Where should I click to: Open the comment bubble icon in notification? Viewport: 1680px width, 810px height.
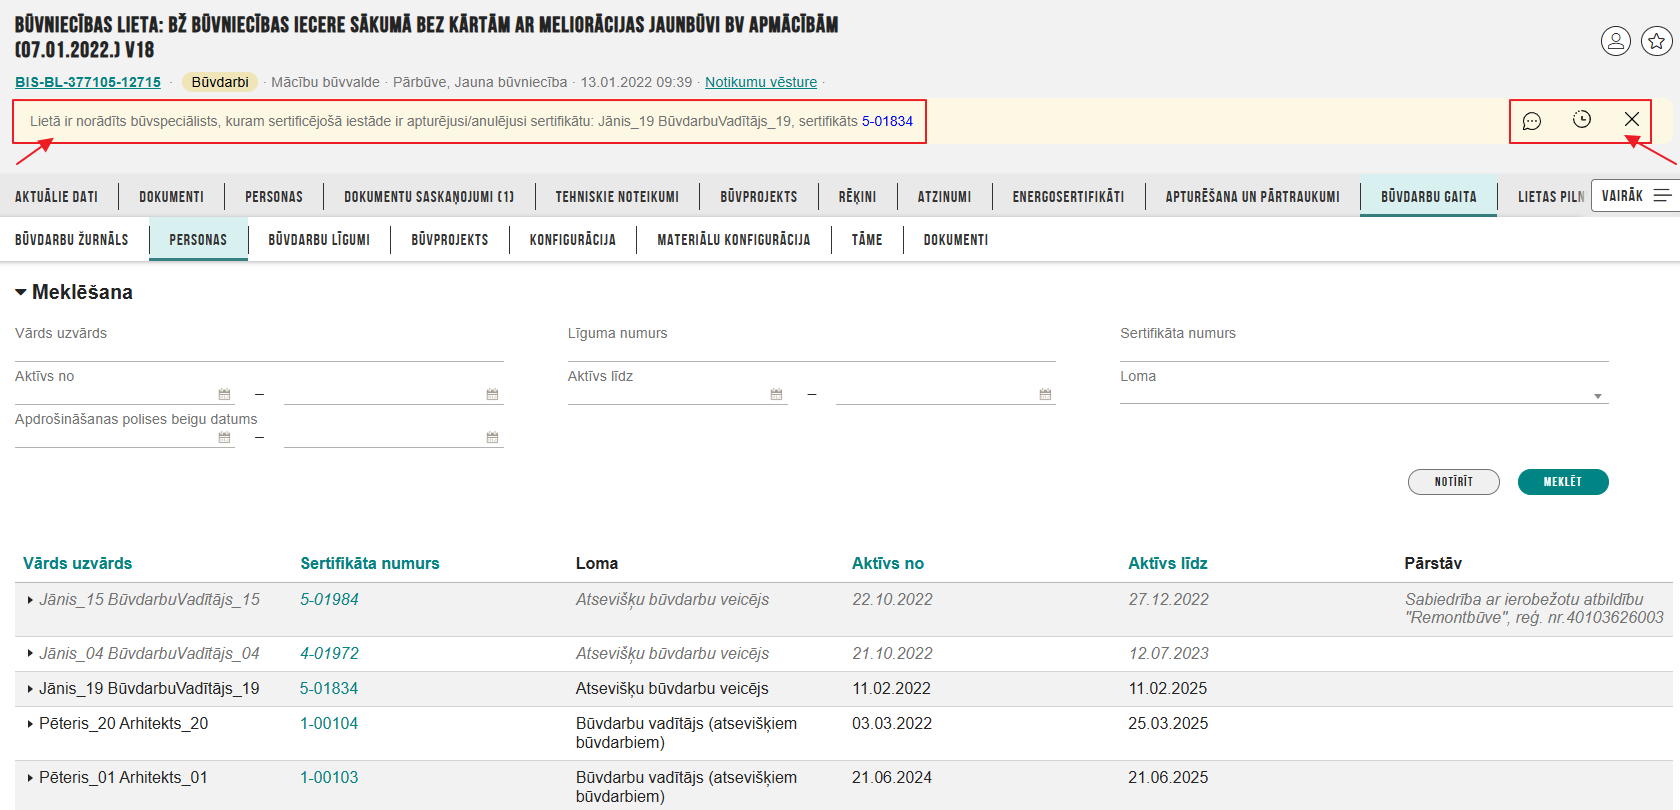click(1532, 121)
